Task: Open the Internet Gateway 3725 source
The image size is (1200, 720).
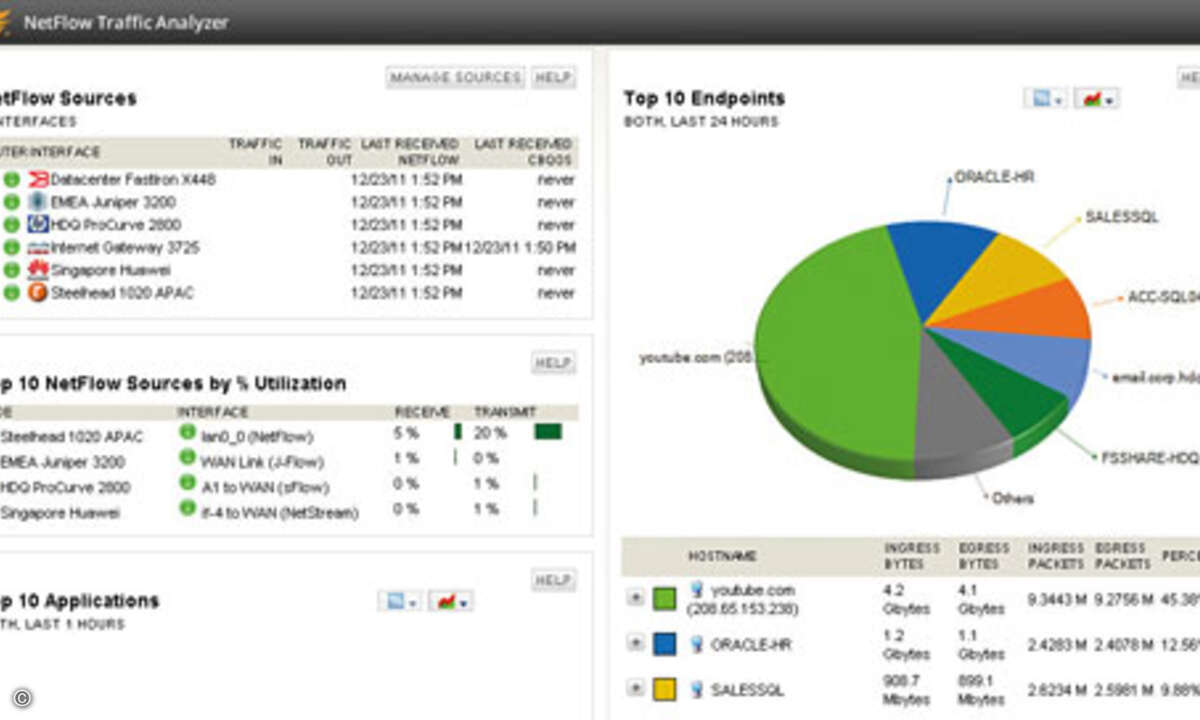Action: tap(126, 247)
